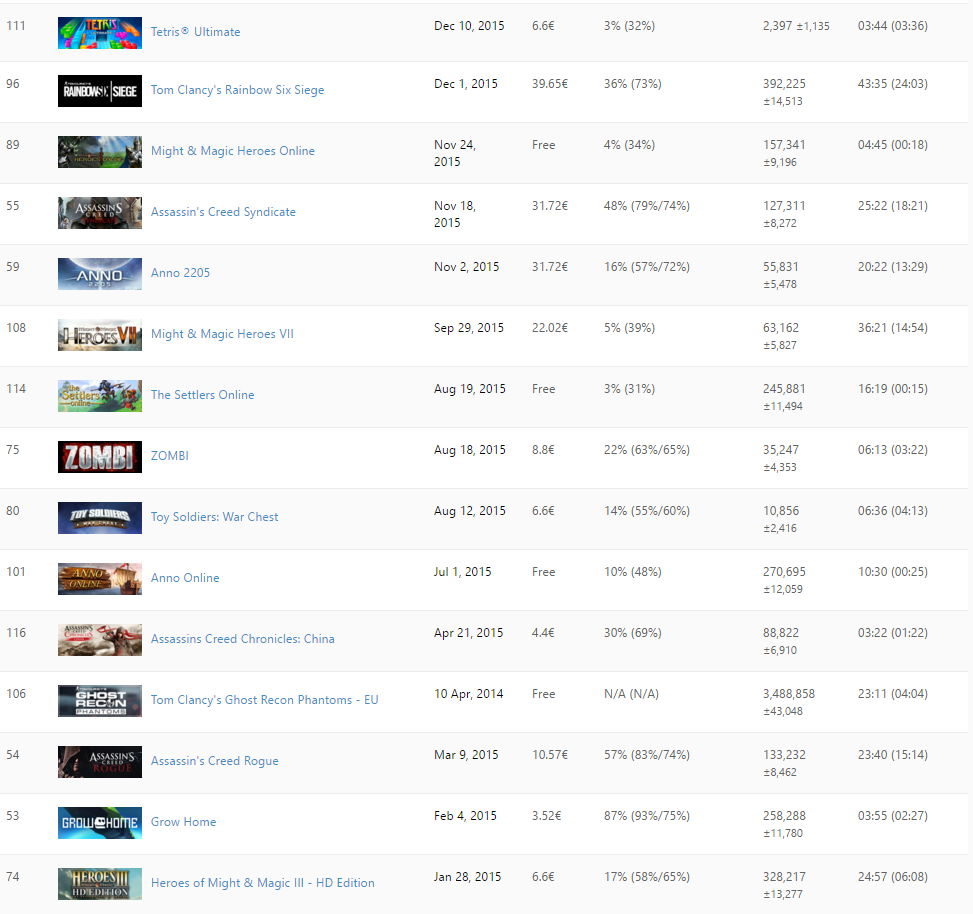Image resolution: width=973 pixels, height=914 pixels.
Task: Follow the Might & Magic Heroes VII link
Action: click(222, 334)
